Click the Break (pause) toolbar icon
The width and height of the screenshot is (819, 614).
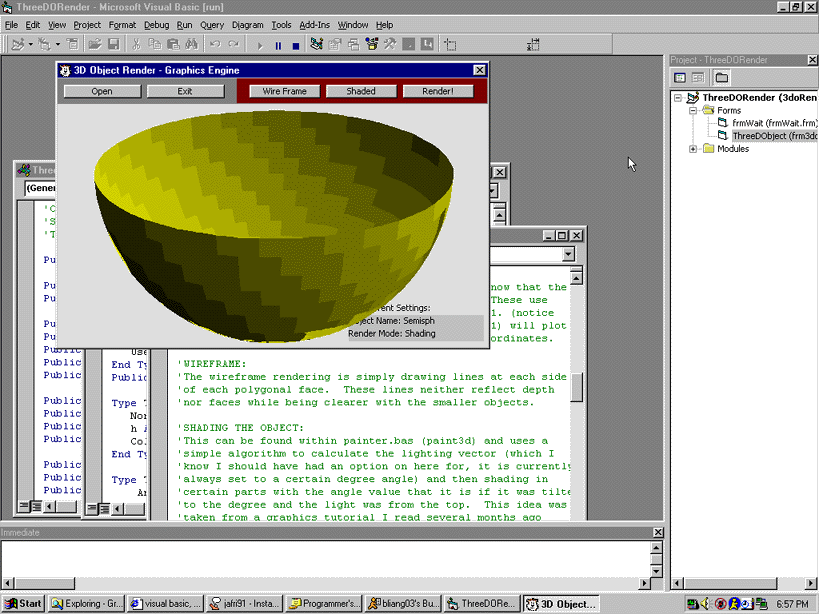278,45
